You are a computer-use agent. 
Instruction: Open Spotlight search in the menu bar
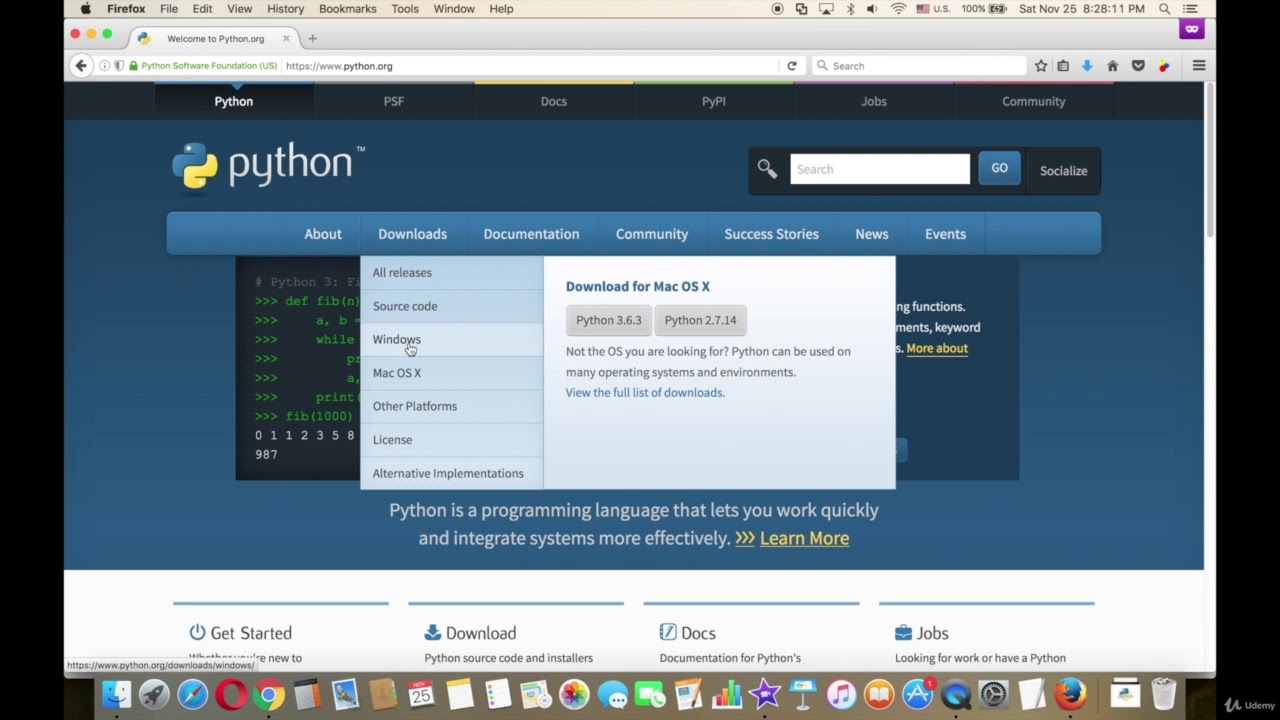1165,9
